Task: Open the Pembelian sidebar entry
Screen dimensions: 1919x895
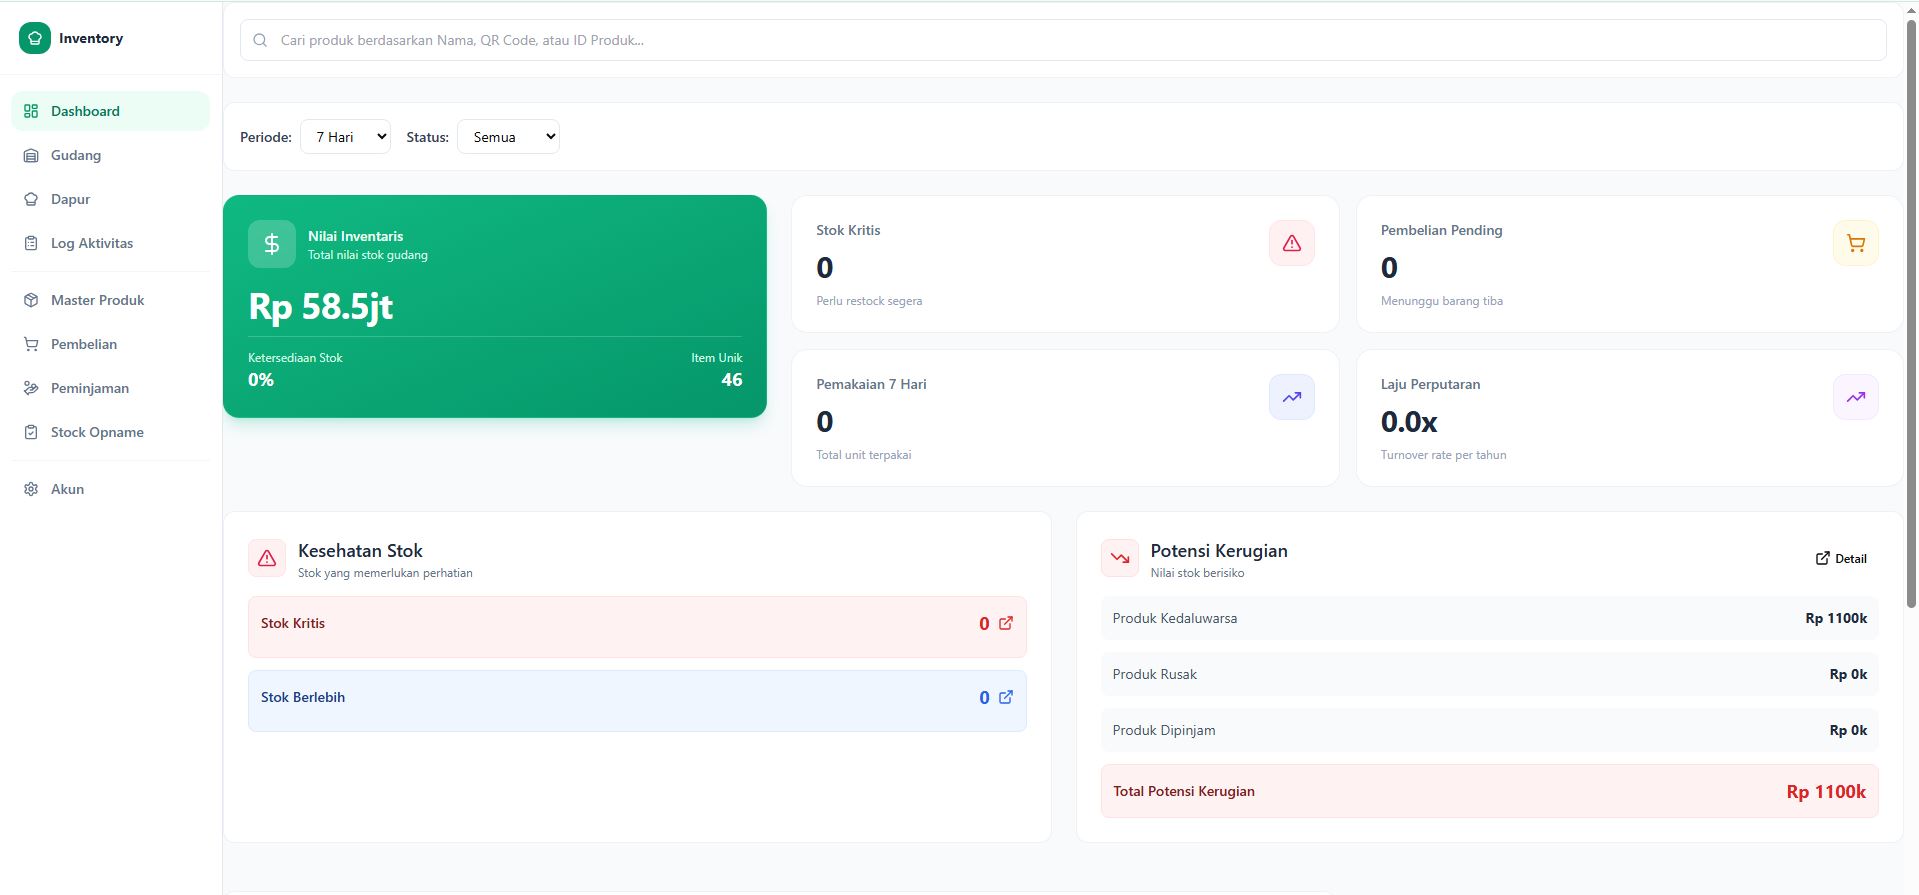Action: tap(110, 344)
